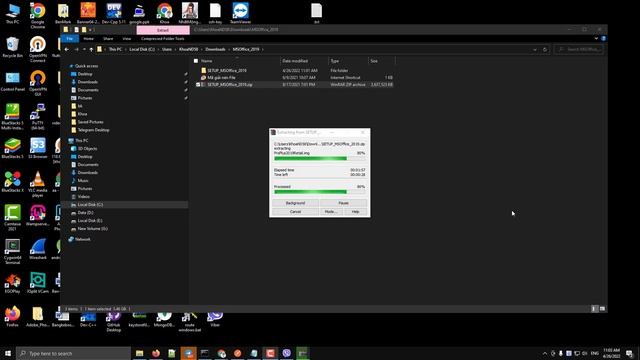Open Music in navigation pane

[x=83, y=180]
